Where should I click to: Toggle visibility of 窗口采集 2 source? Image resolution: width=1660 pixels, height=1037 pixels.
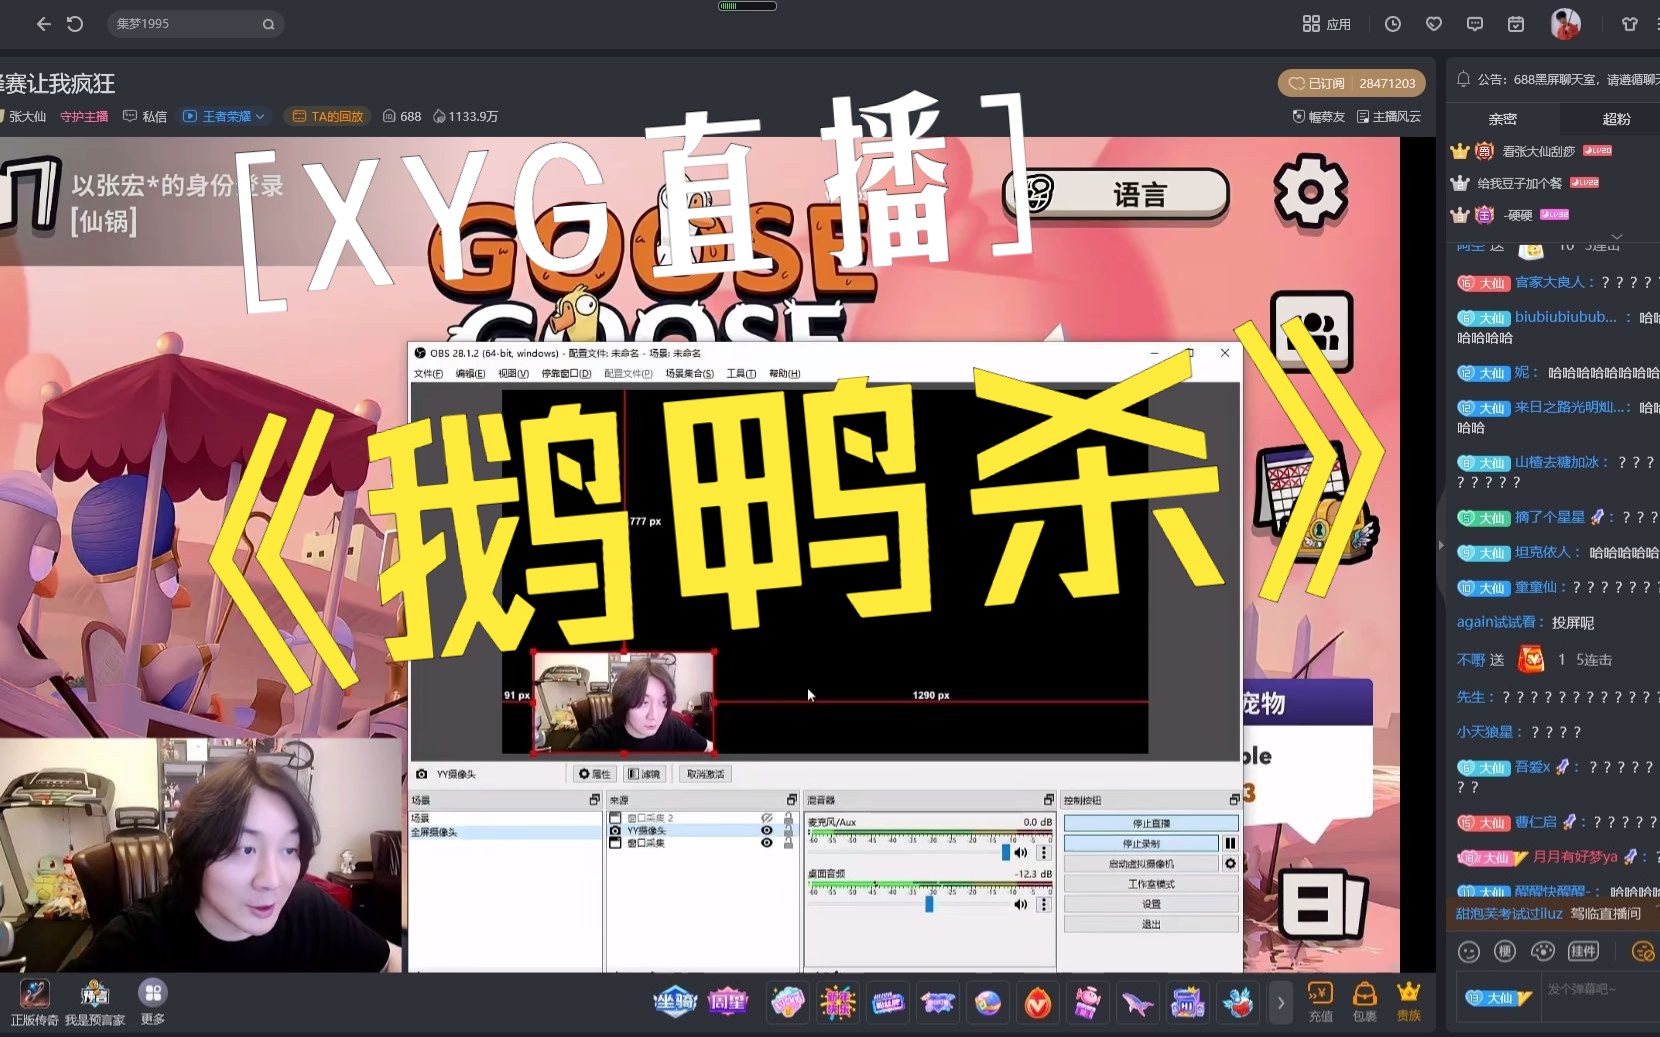[x=767, y=818]
